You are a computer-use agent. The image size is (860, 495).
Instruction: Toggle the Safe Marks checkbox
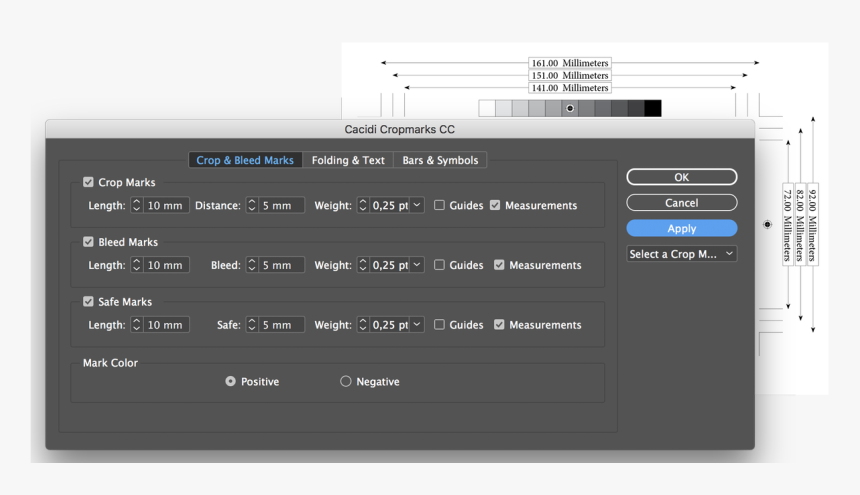click(x=88, y=301)
